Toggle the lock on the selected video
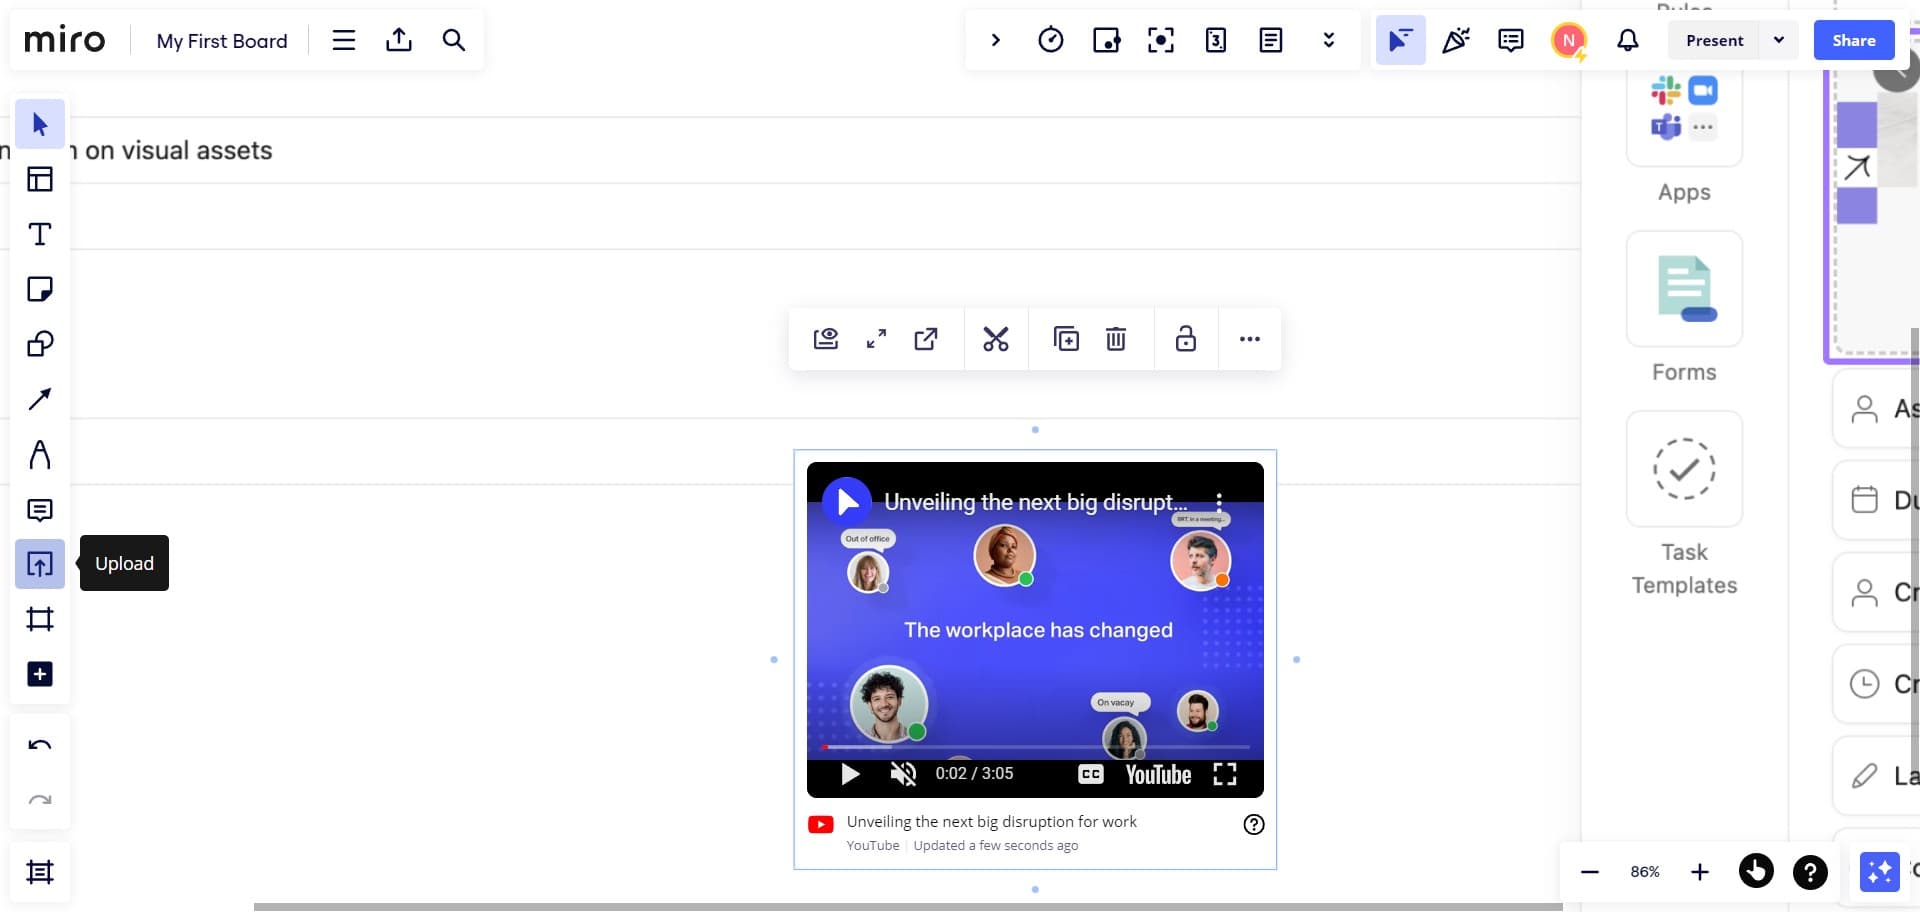 (1186, 339)
